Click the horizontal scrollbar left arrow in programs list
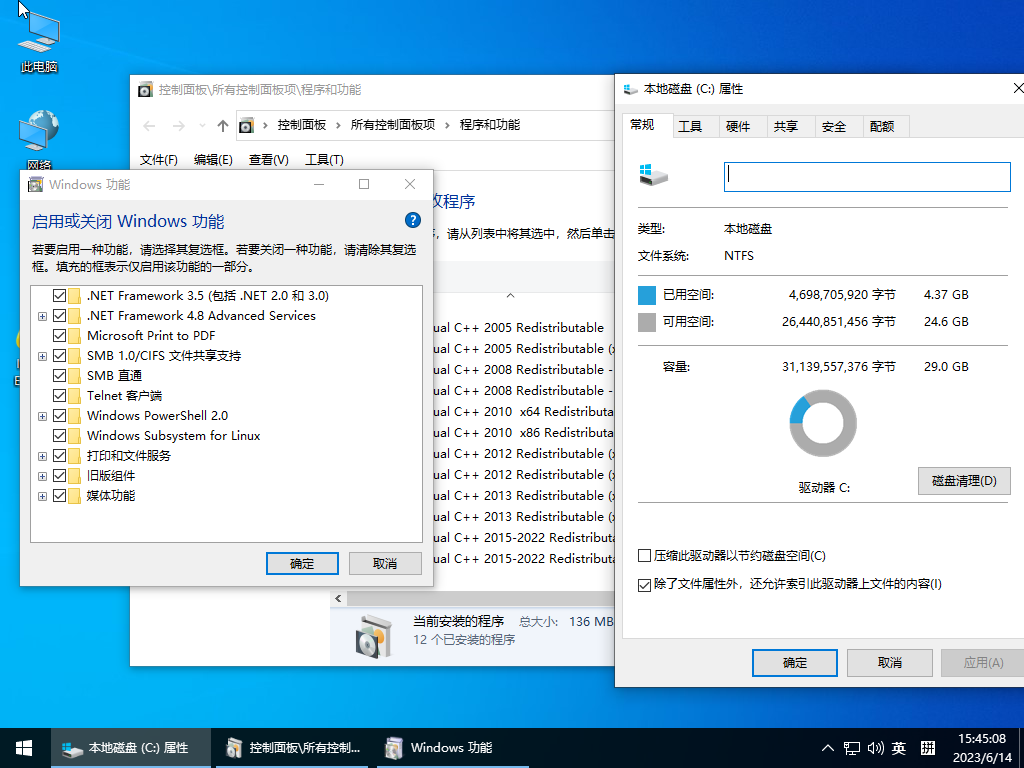 tap(338, 598)
